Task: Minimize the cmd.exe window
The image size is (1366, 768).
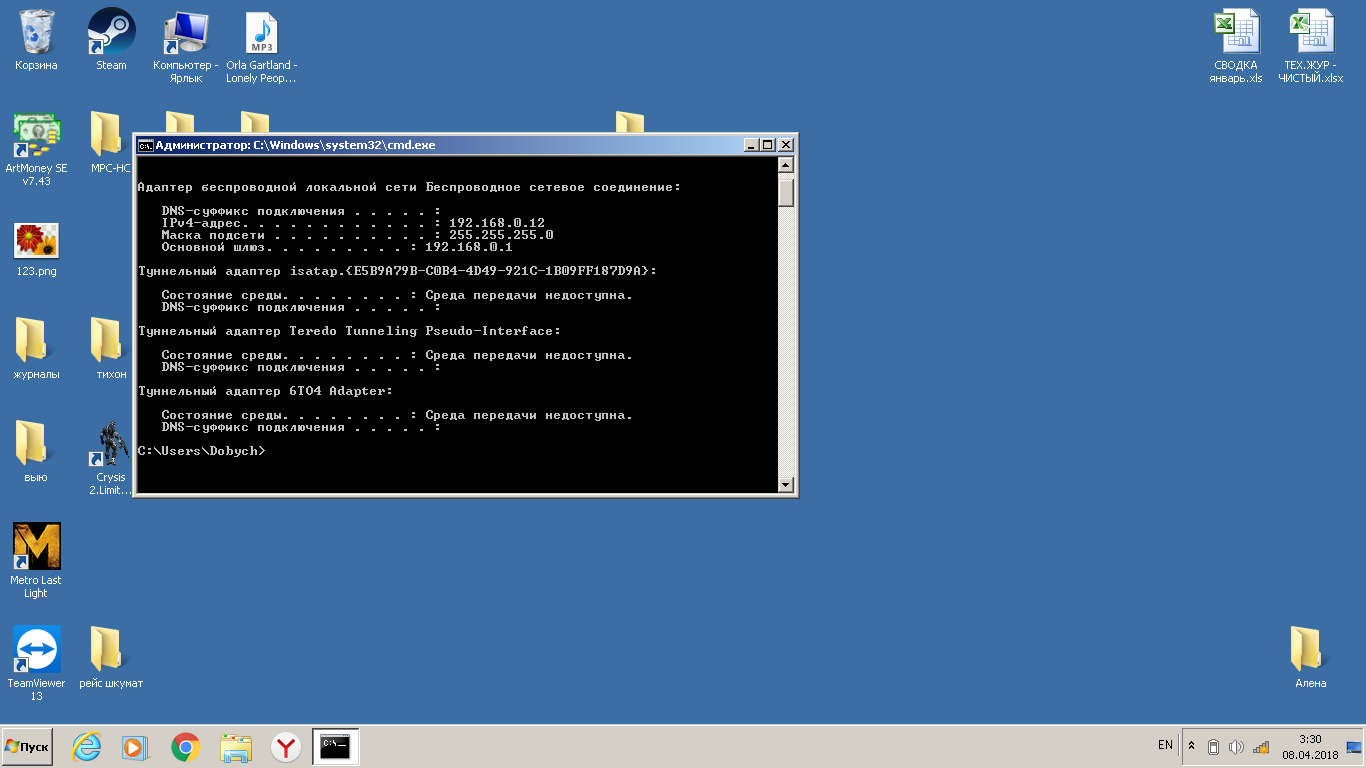Action: pos(752,145)
